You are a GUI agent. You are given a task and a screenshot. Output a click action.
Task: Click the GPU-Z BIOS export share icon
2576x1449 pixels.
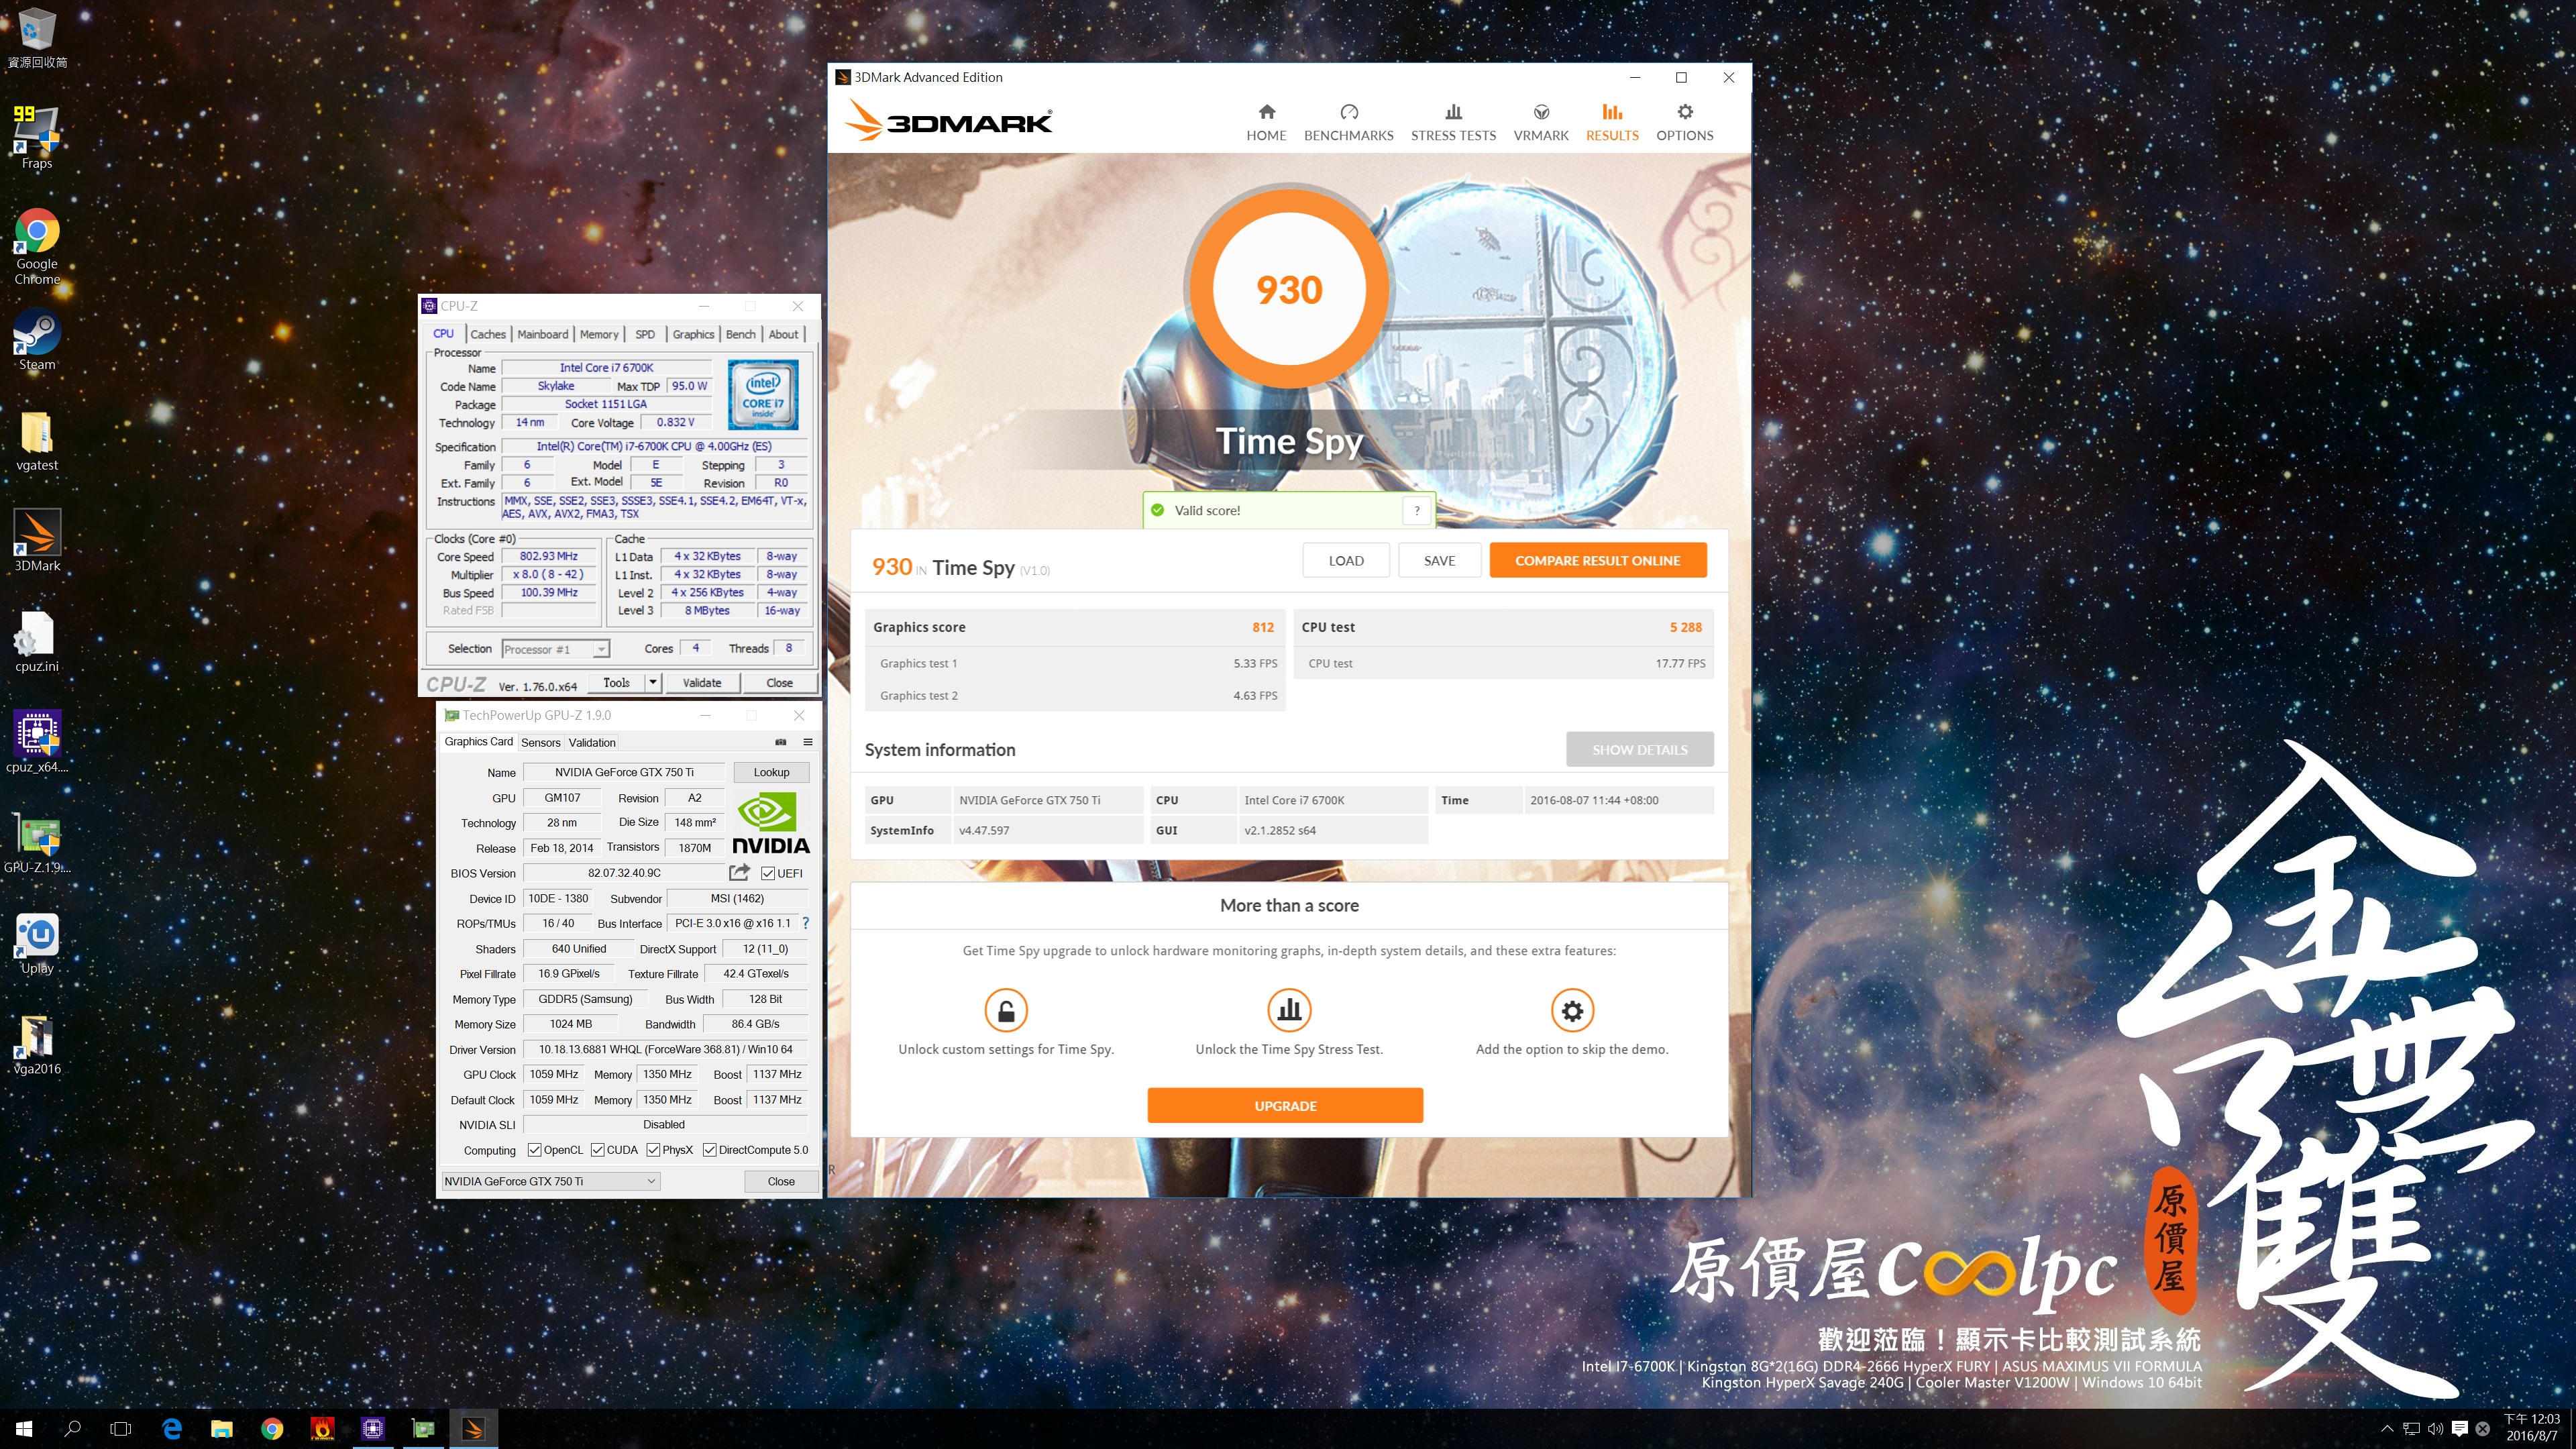coord(739,872)
